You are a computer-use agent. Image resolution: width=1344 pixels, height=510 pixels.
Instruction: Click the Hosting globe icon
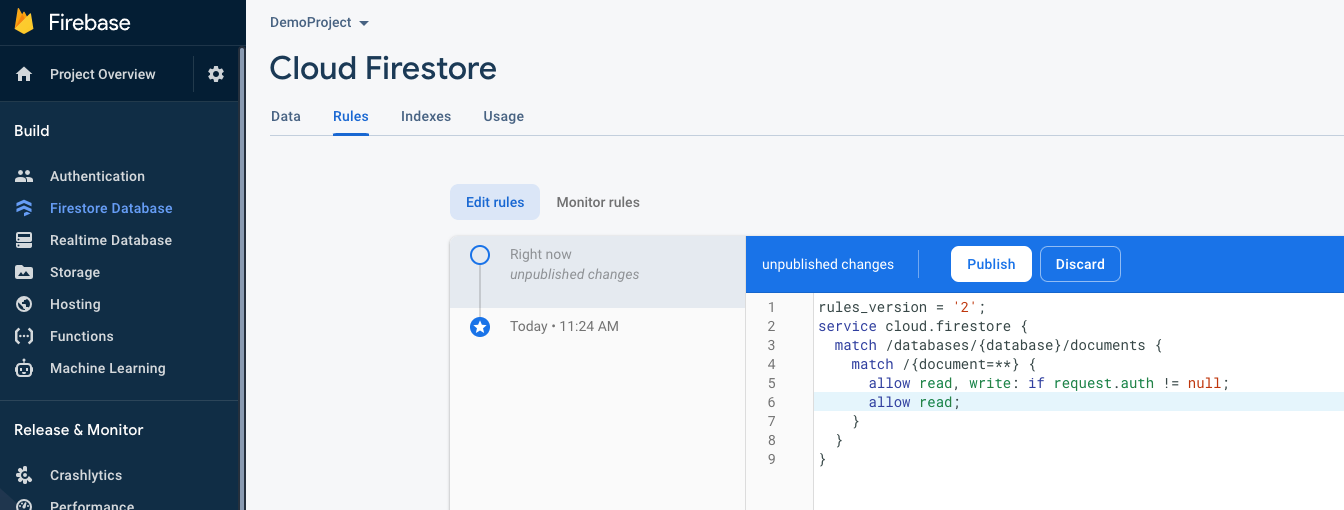pyautogui.click(x=24, y=304)
